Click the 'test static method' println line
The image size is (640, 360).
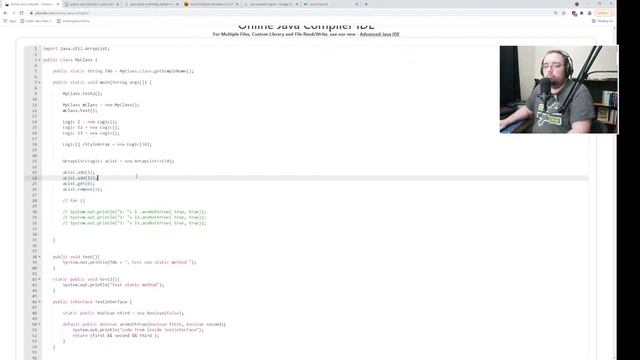[113, 285]
